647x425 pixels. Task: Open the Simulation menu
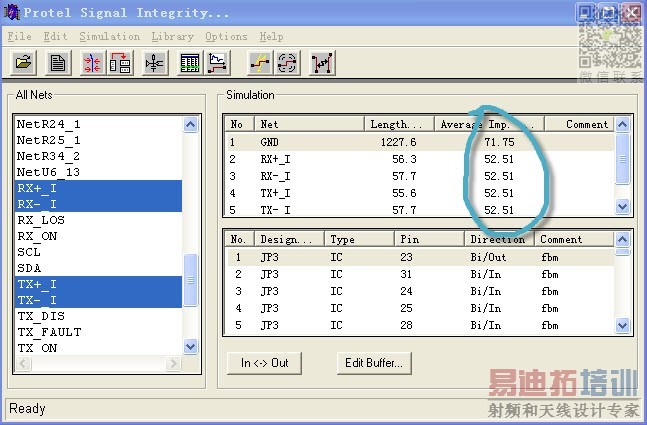[109, 37]
